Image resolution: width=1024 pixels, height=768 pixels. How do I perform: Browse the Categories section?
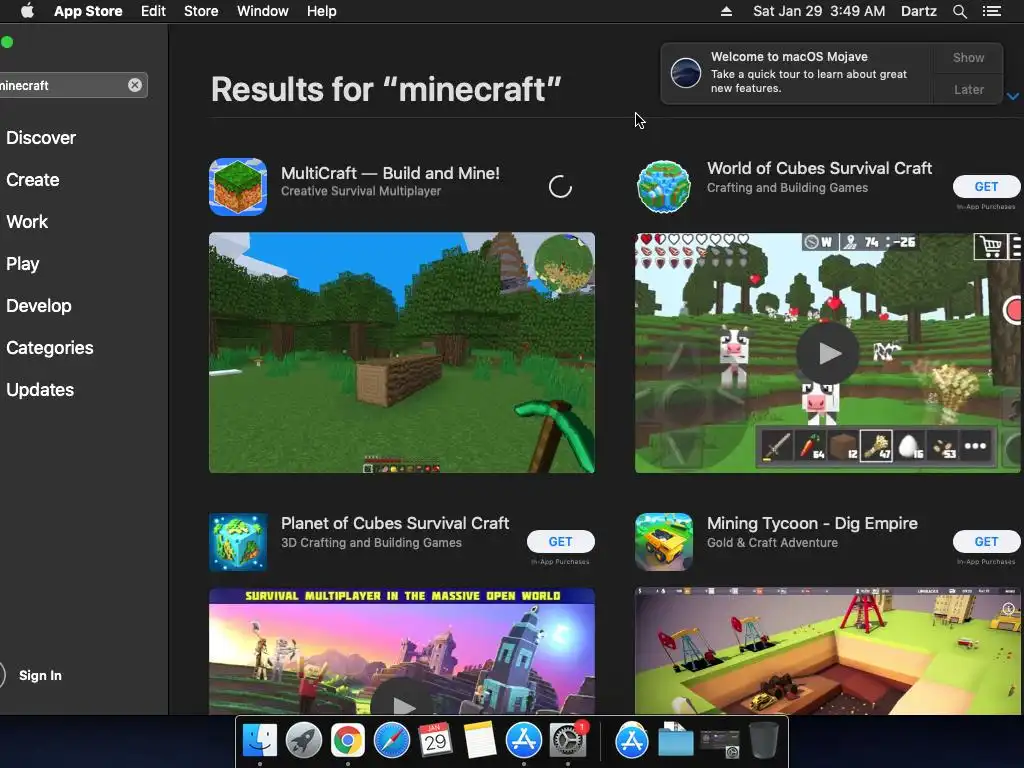click(50, 347)
